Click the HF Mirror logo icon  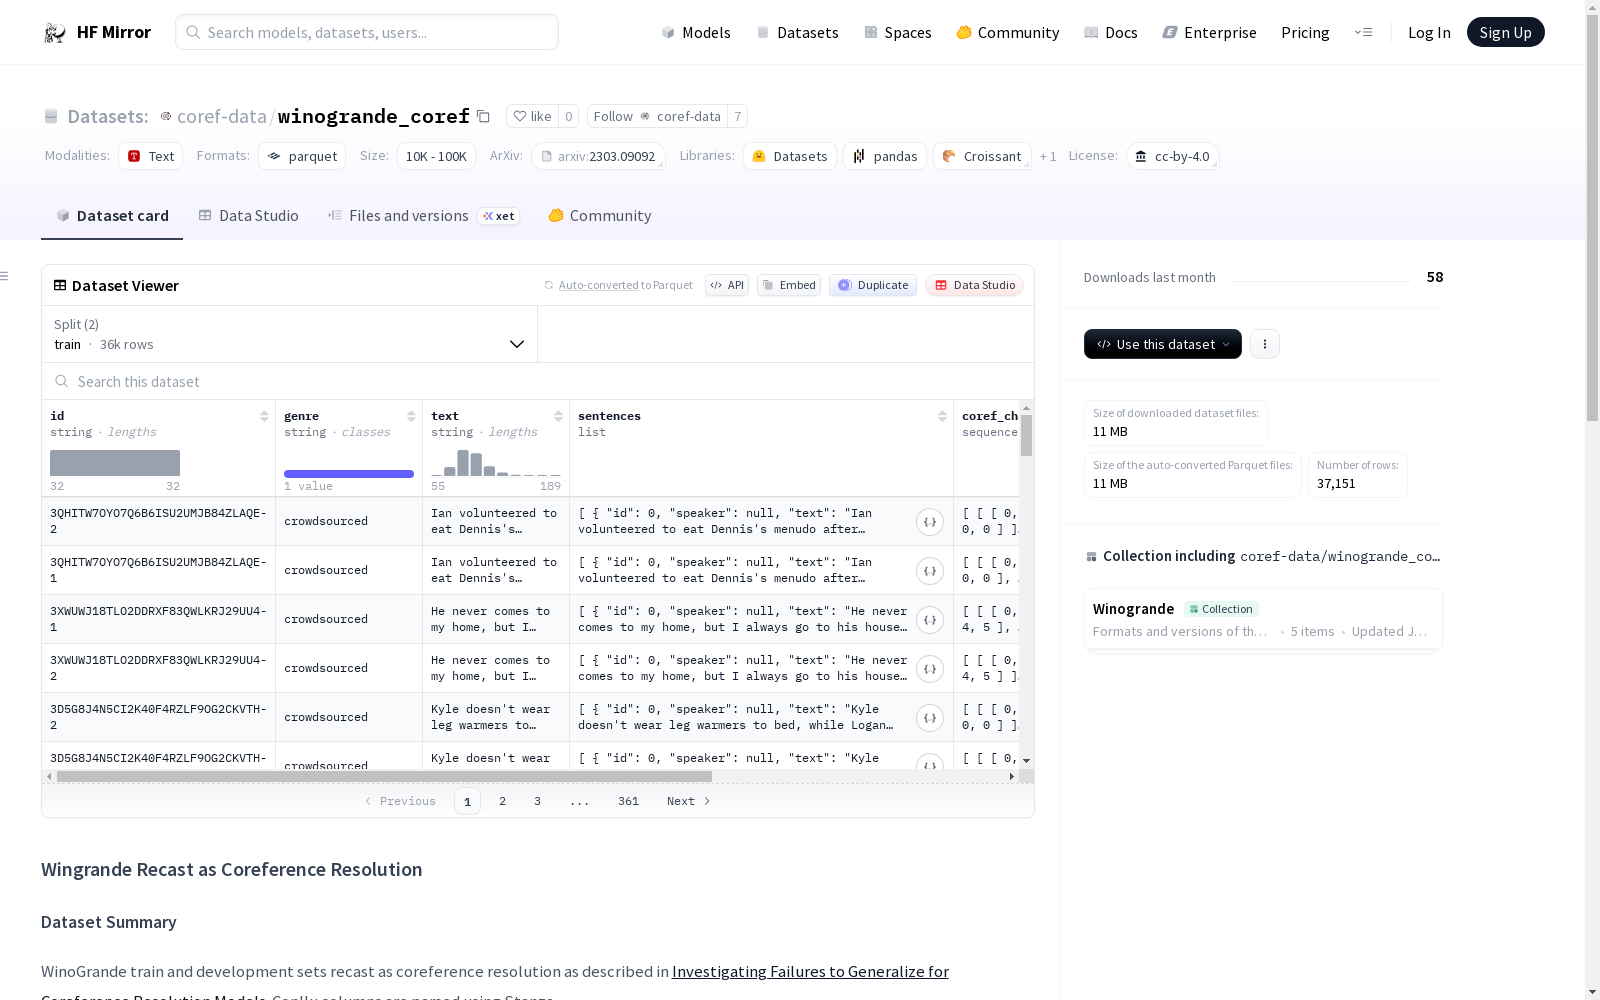pyautogui.click(x=55, y=33)
